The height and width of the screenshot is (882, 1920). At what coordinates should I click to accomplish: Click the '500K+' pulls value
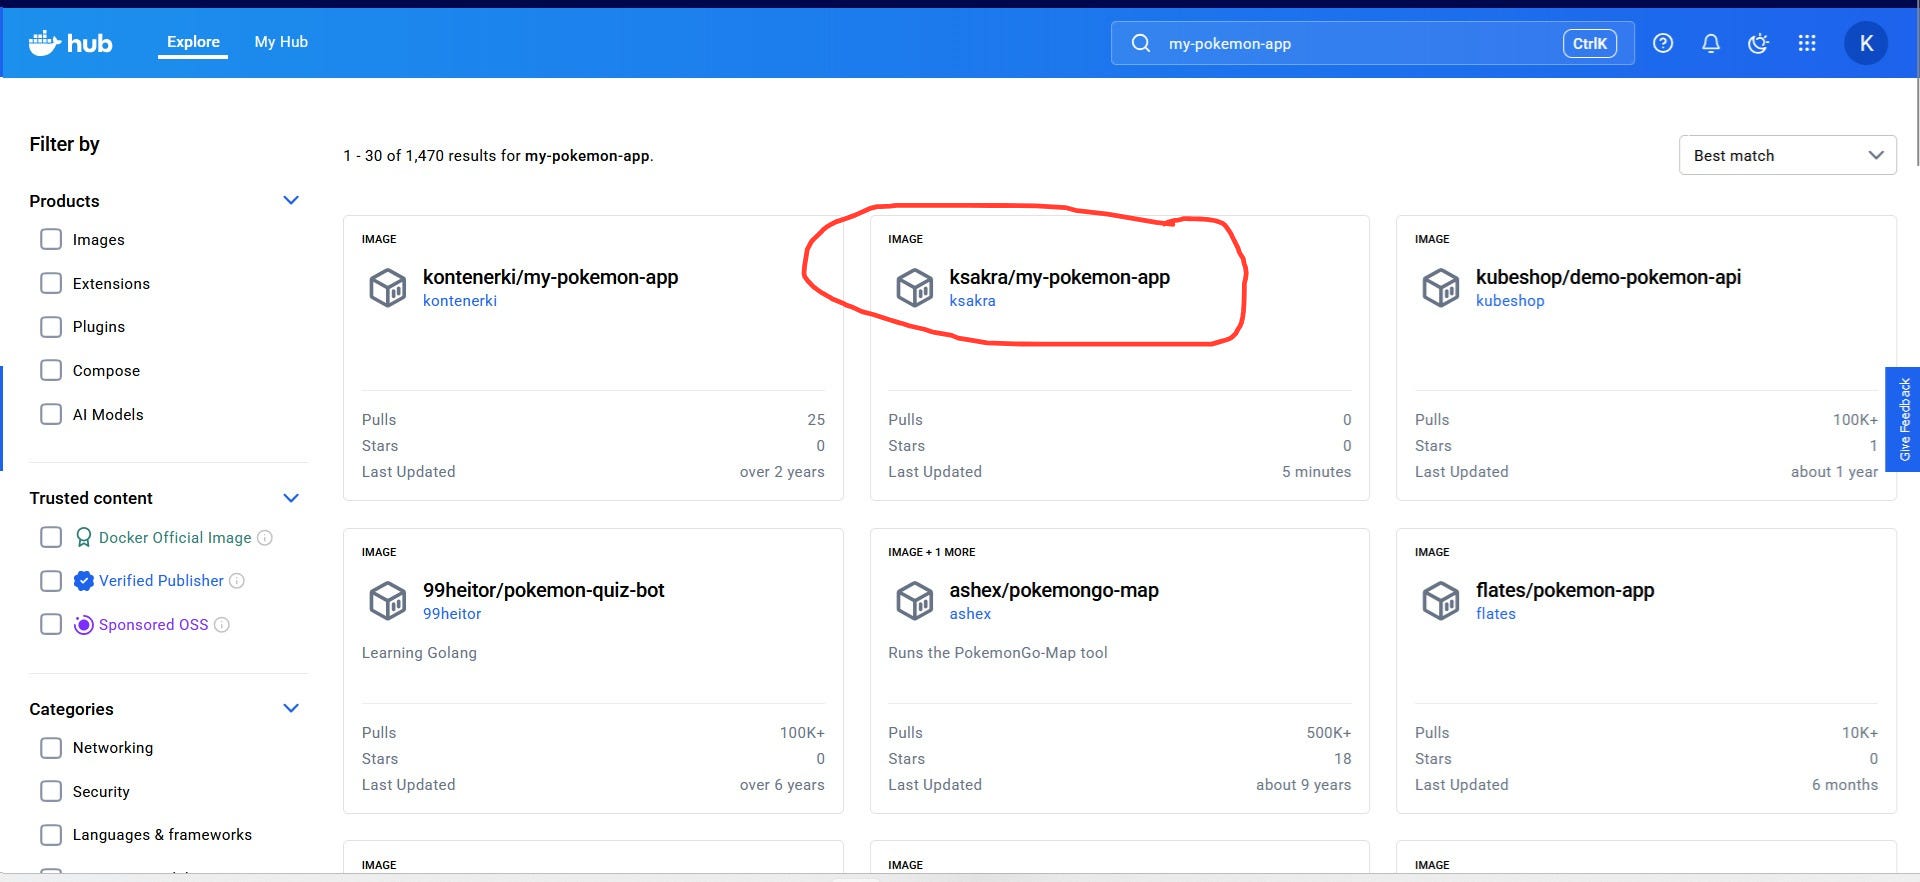1328,733
